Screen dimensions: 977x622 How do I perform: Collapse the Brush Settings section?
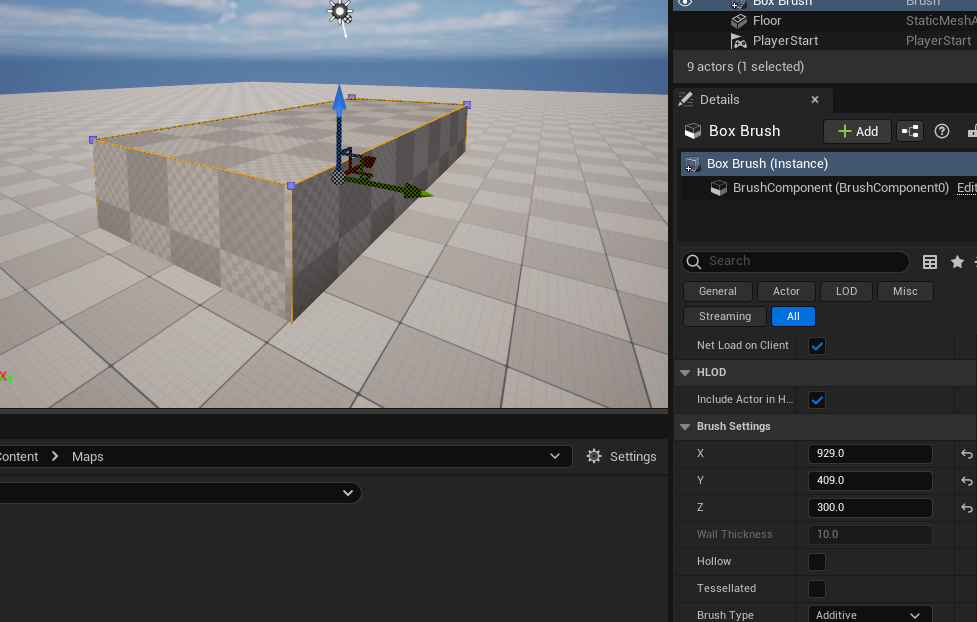[x=685, y=427]
